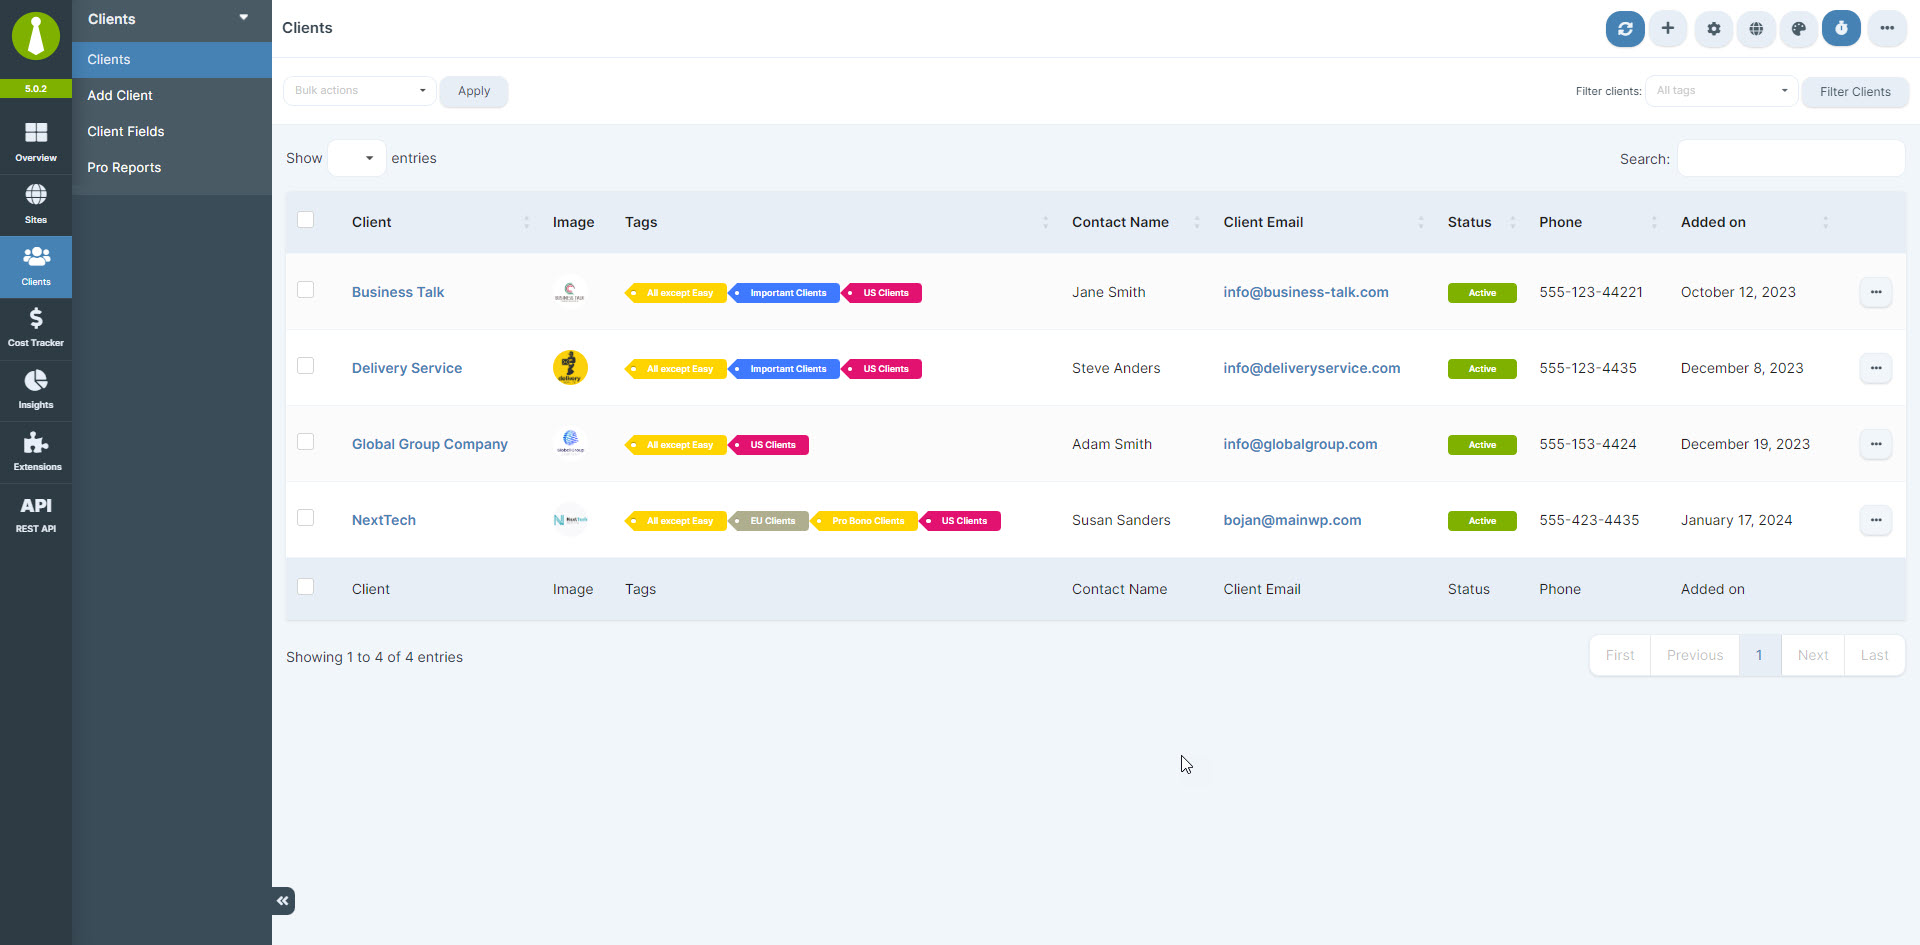1920x945 pixels.
Task: Open Insights pie chart in sidebar
Action: click(x=36, y=390)
